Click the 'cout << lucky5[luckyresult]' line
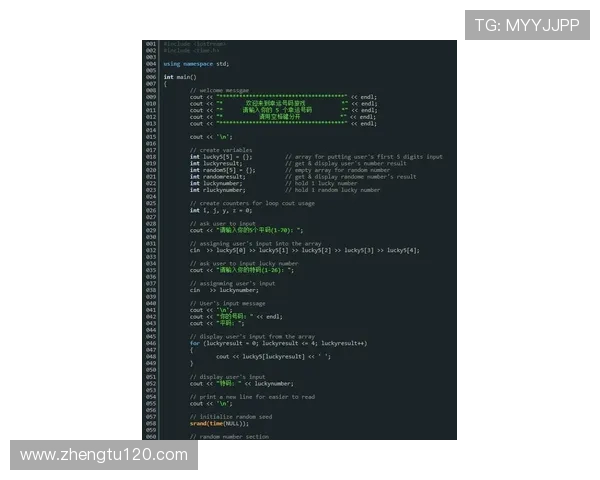Viewport: 600px width, 480px height. coord(273,357)
